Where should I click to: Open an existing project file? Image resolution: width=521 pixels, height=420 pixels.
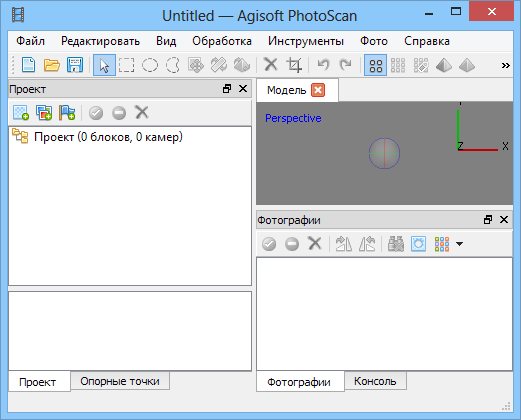pyautogui.click(x=51, y=65)
